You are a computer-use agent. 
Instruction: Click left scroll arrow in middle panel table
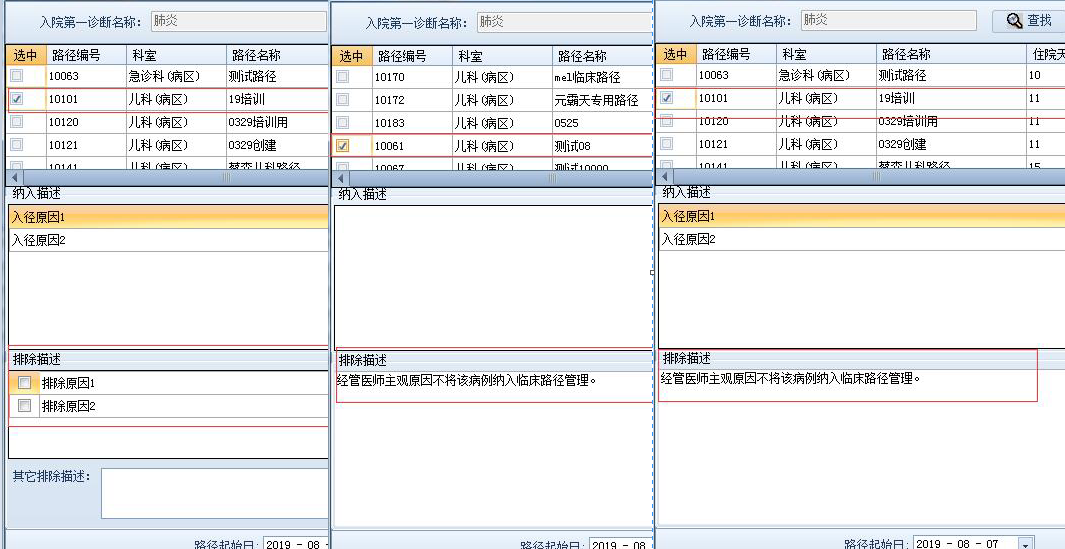click(341, 178)
